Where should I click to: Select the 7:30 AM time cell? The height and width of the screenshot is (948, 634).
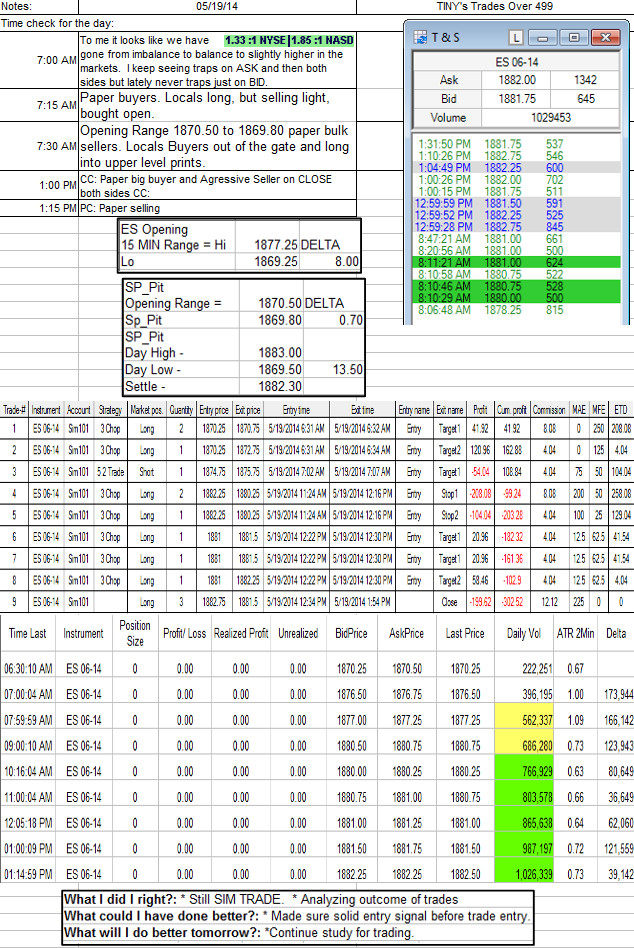39,146
